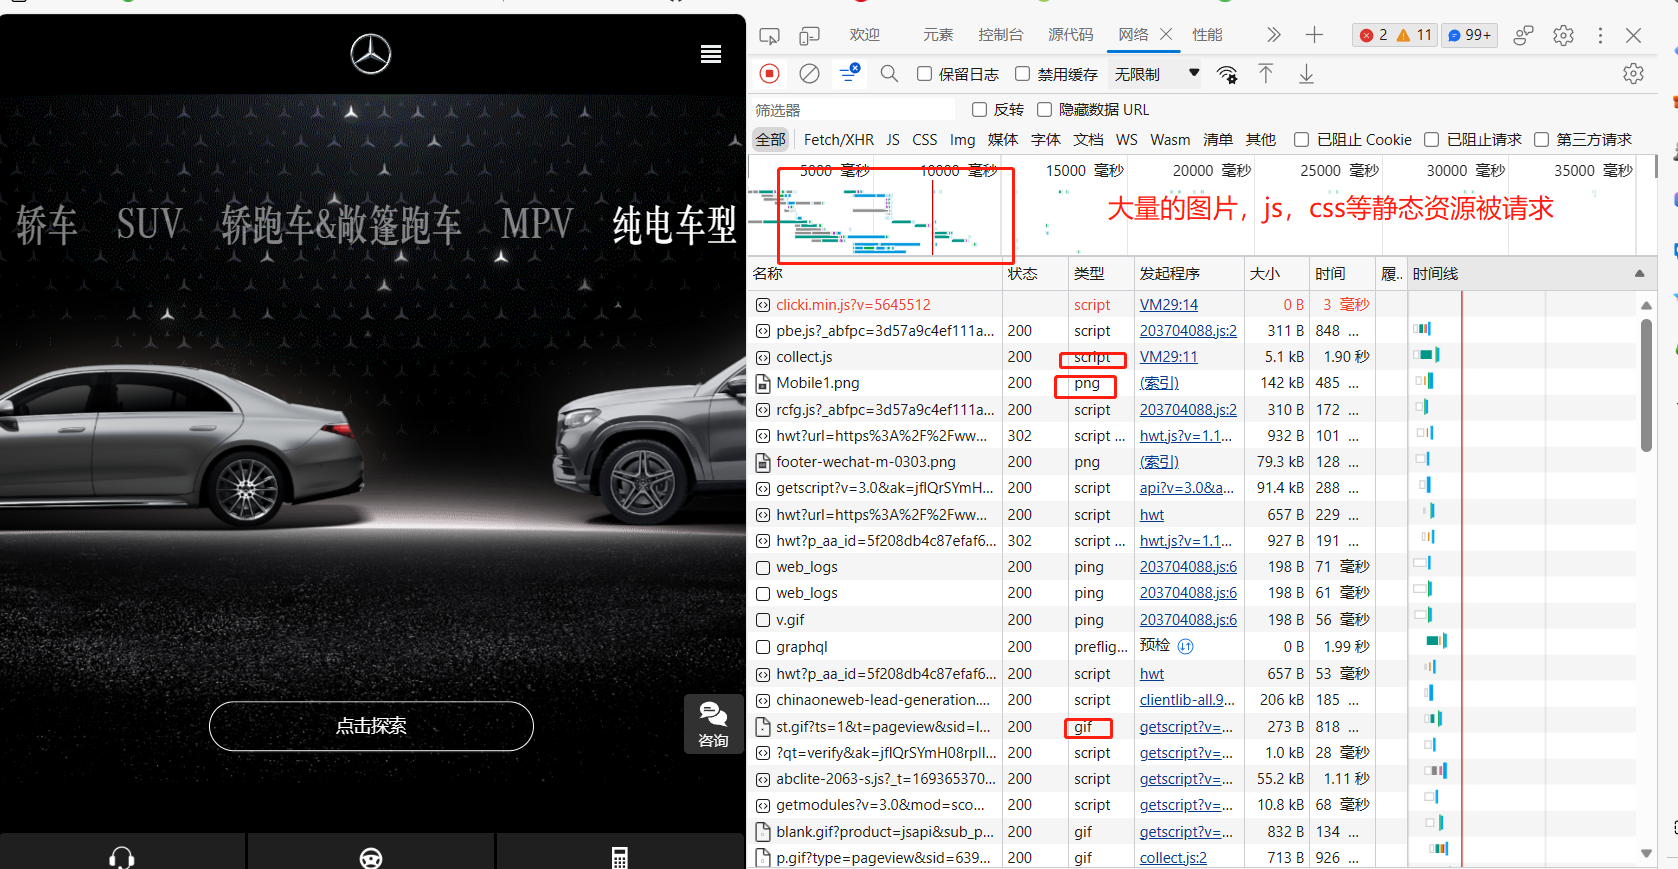Clear the network log
The height and width of the screenshot is (869, 1678).
pos(809,73)
